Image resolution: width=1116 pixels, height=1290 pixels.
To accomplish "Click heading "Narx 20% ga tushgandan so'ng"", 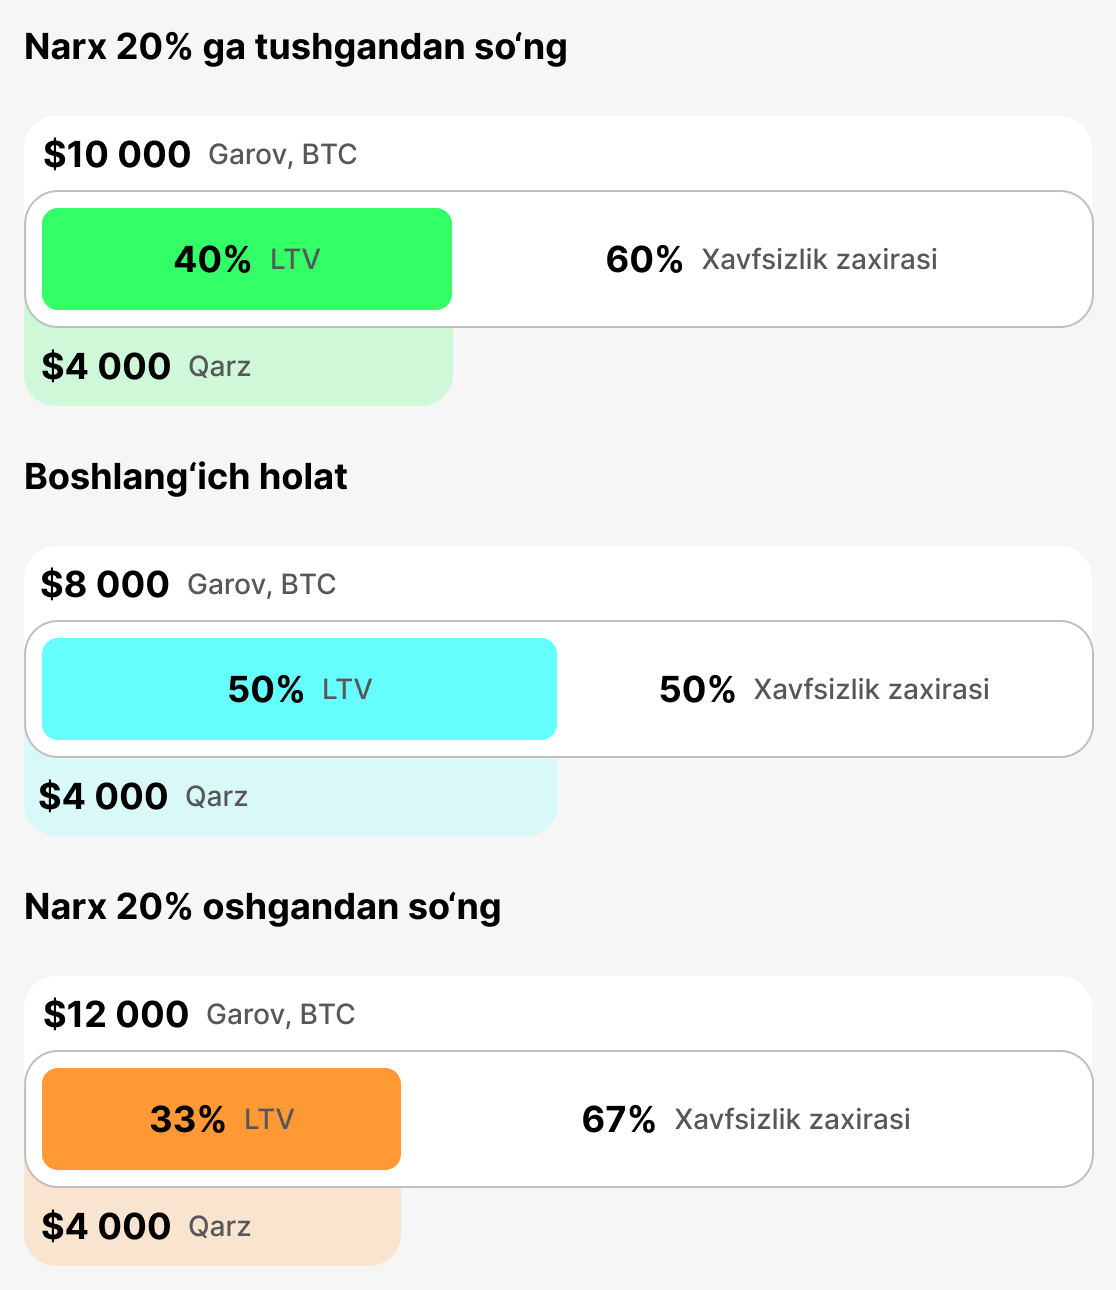I will click(295, 47).
